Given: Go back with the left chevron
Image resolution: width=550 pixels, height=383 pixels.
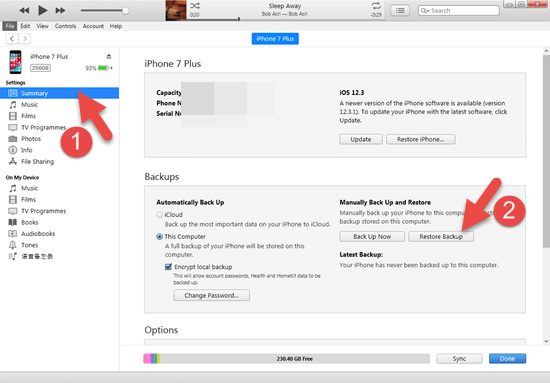Looking at the screenshot, I should pyautogui.click(x=12, y=39).
